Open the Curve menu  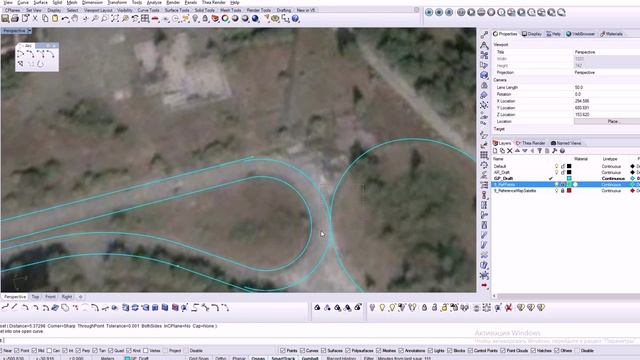click(23, 2)
